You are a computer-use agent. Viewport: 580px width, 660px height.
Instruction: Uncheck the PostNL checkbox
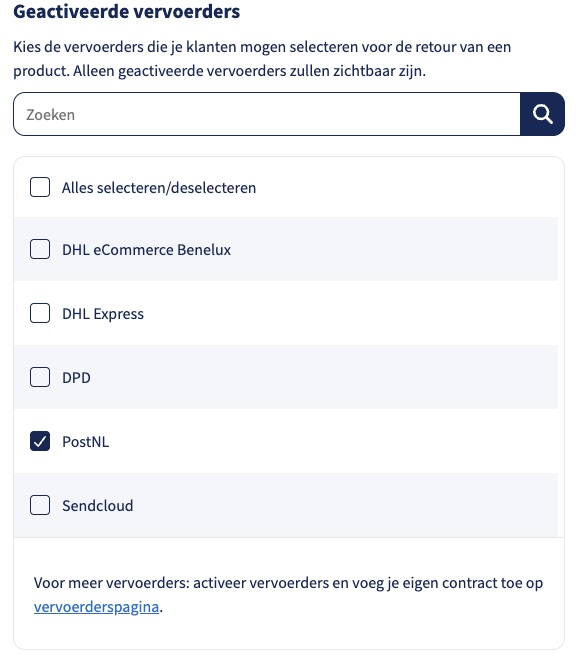[40, 441]
